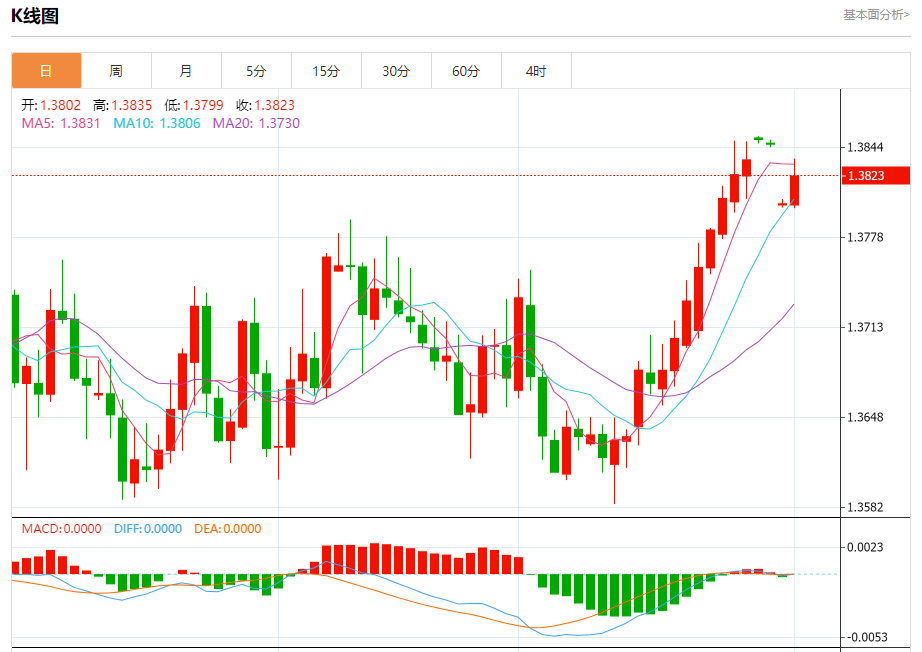
Task: Click the latest red candlestick at the price line
Action: [x=794, y=190]
